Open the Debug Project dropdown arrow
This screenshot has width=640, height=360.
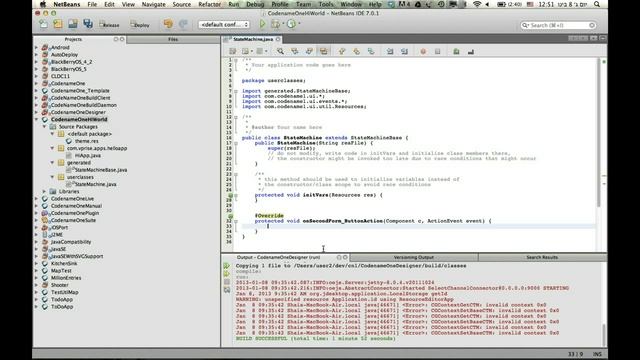tap(284, 24)
